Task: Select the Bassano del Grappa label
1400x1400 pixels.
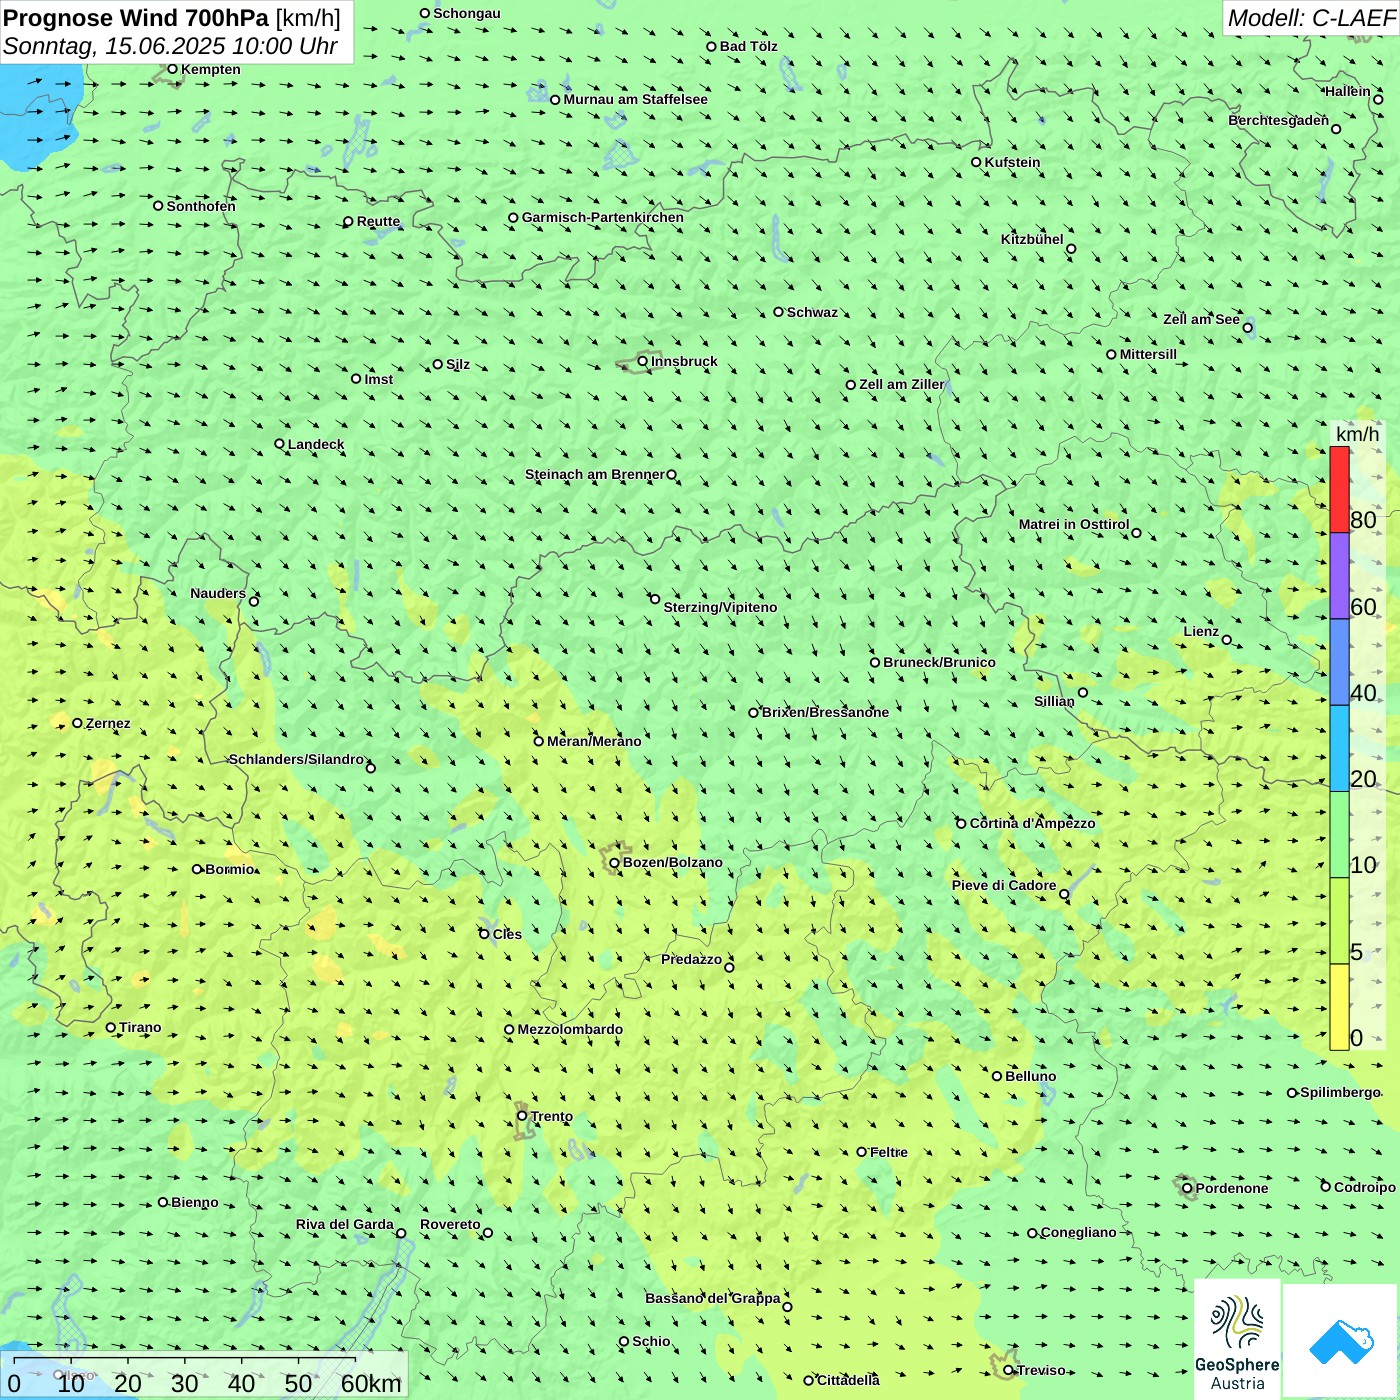Action: (713, 1298)
